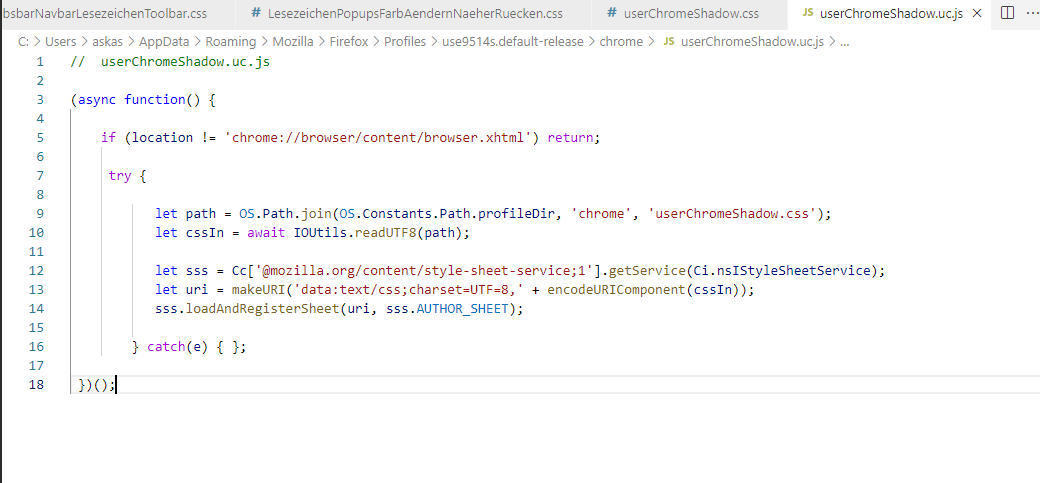Select the AppData breadcrumb segment
Image resolution: width=1040 pixels, height=483 pixels.
click(164, 42)
